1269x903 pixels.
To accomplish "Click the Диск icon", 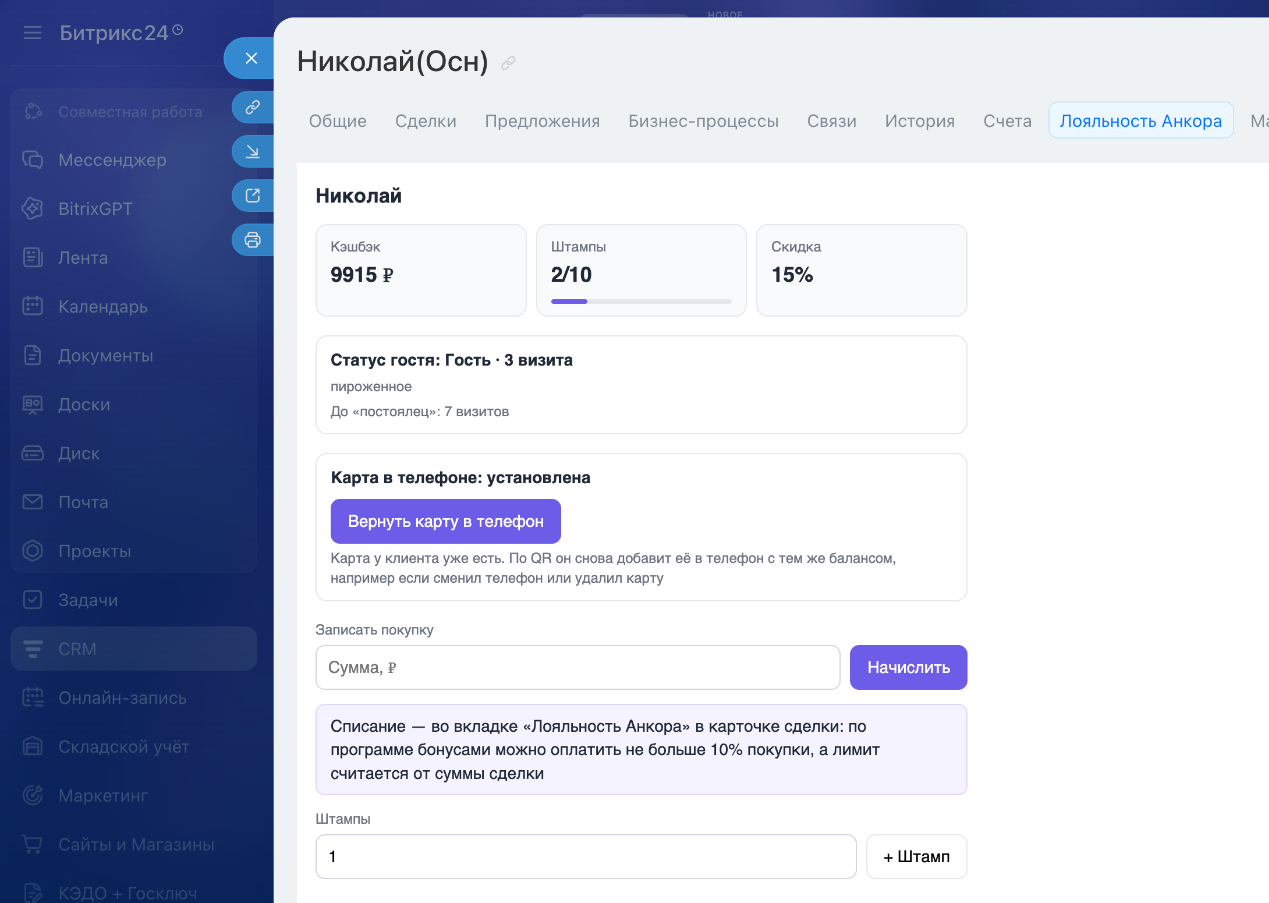I will click(33, 454).
